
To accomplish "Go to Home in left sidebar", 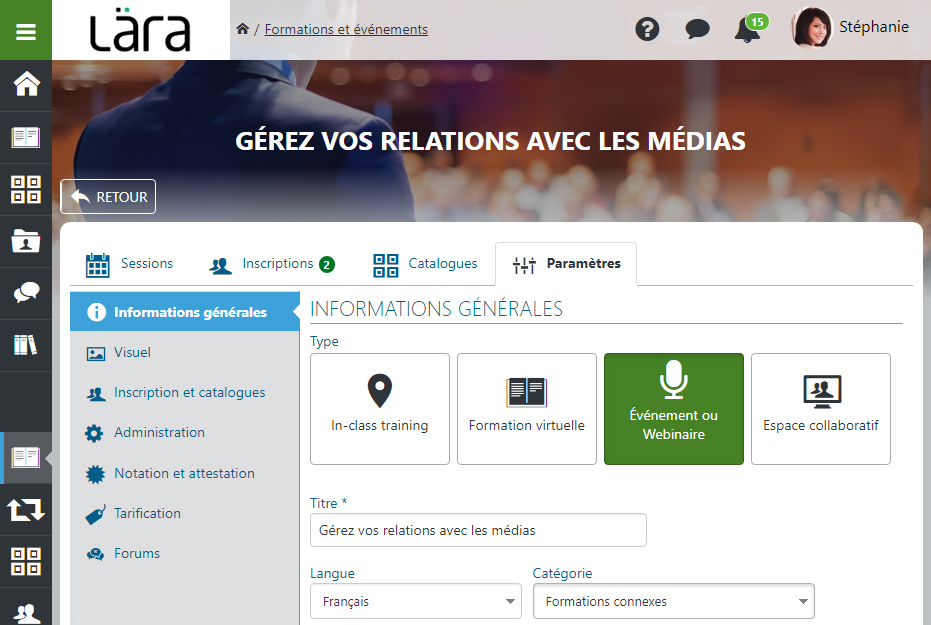I will pyautogui.click(x=26, y=84).
